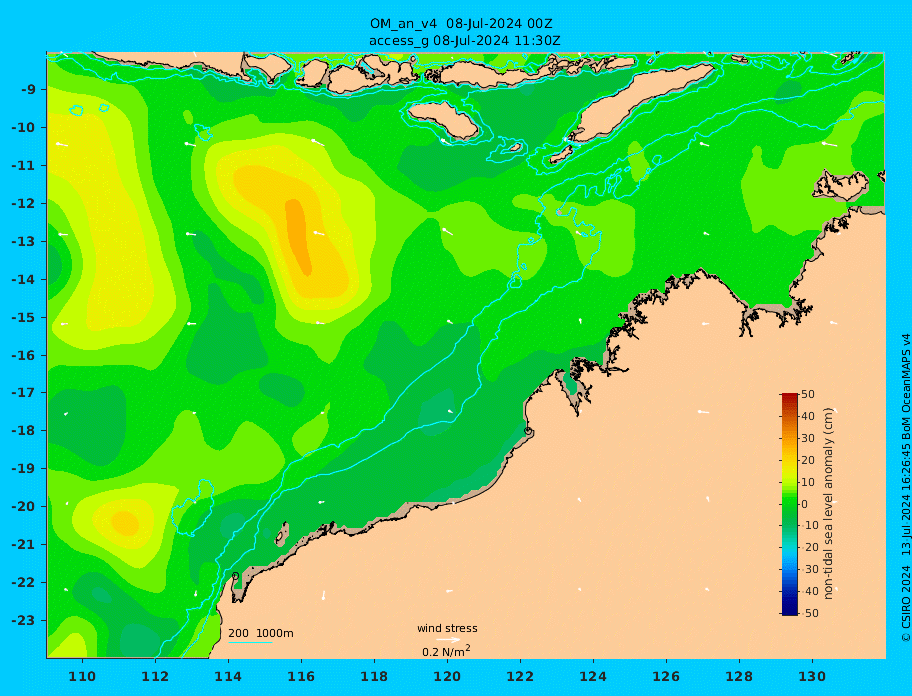Image resolution: width=912 pixels, height=696 pixels.
Task: Click longitude axis label "116"
Action: [x=301, y=677]
